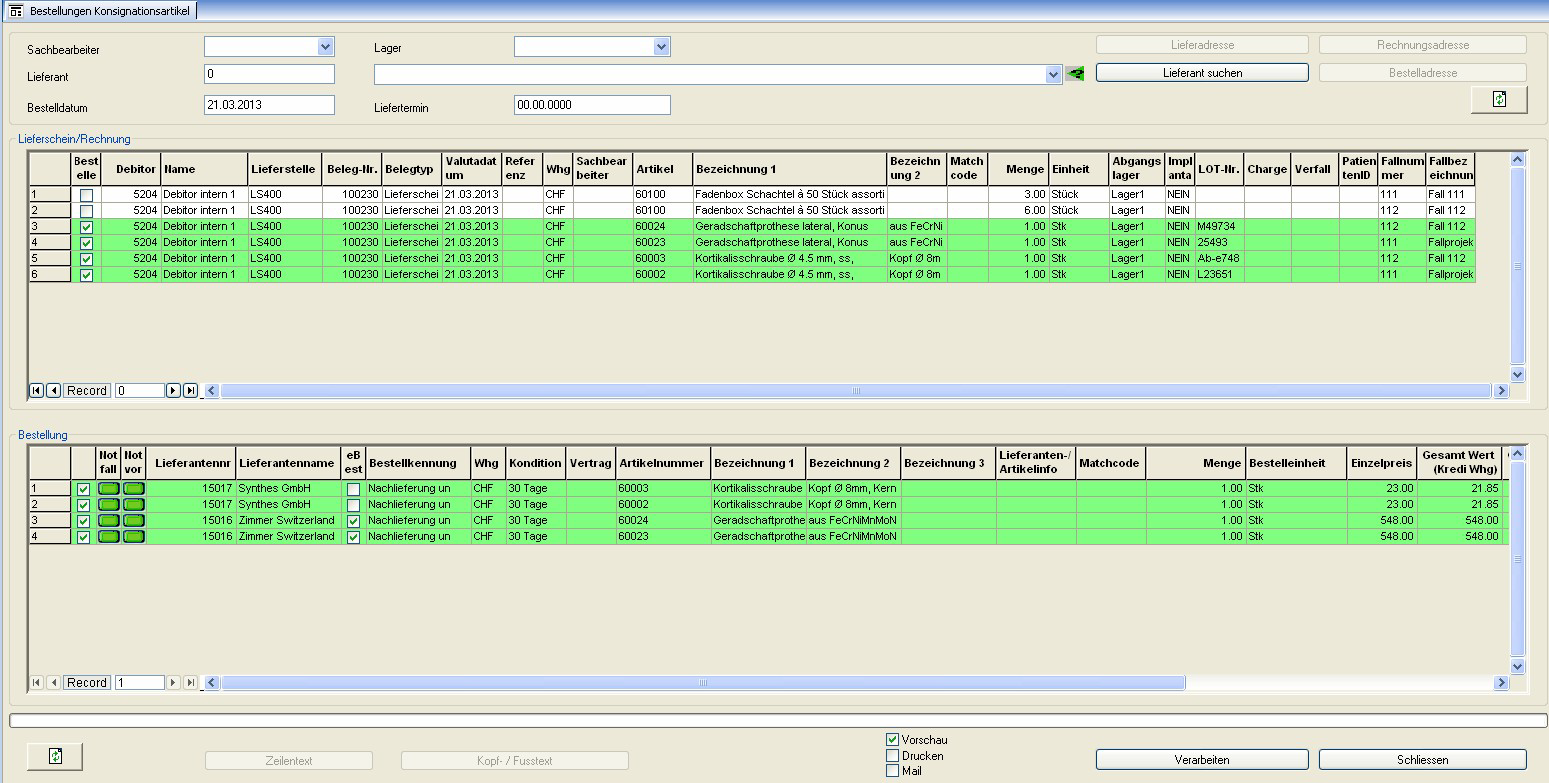The height and width of the screenshot is (783, 1549).
Task: Sort by the Lieferantenname column header
Action: [286, 463]
